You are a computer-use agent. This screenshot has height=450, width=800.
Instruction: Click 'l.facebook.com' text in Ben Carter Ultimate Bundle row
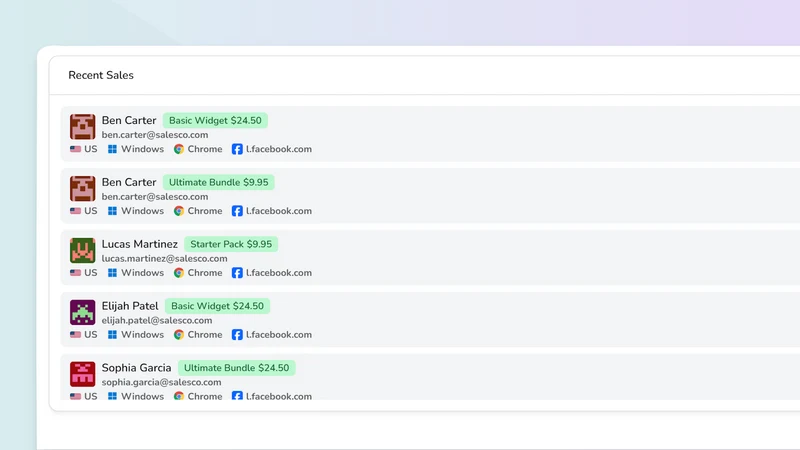coord(279,211)
